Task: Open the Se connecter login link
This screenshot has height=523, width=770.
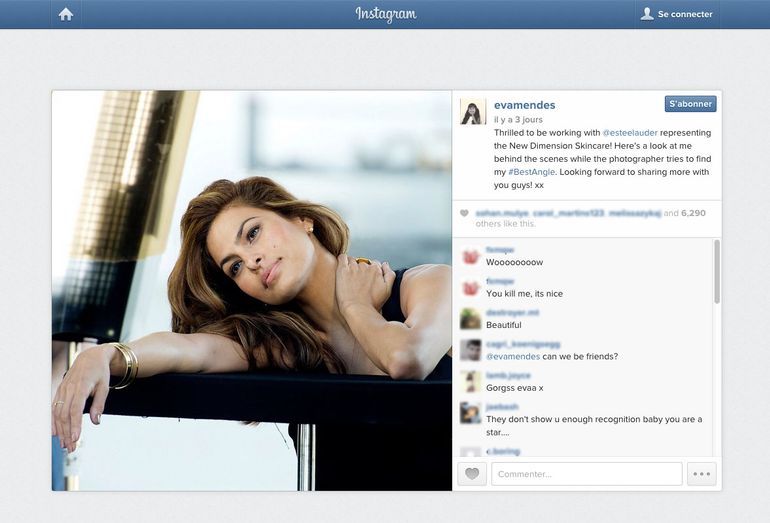Action: click(x=677, y=14)
